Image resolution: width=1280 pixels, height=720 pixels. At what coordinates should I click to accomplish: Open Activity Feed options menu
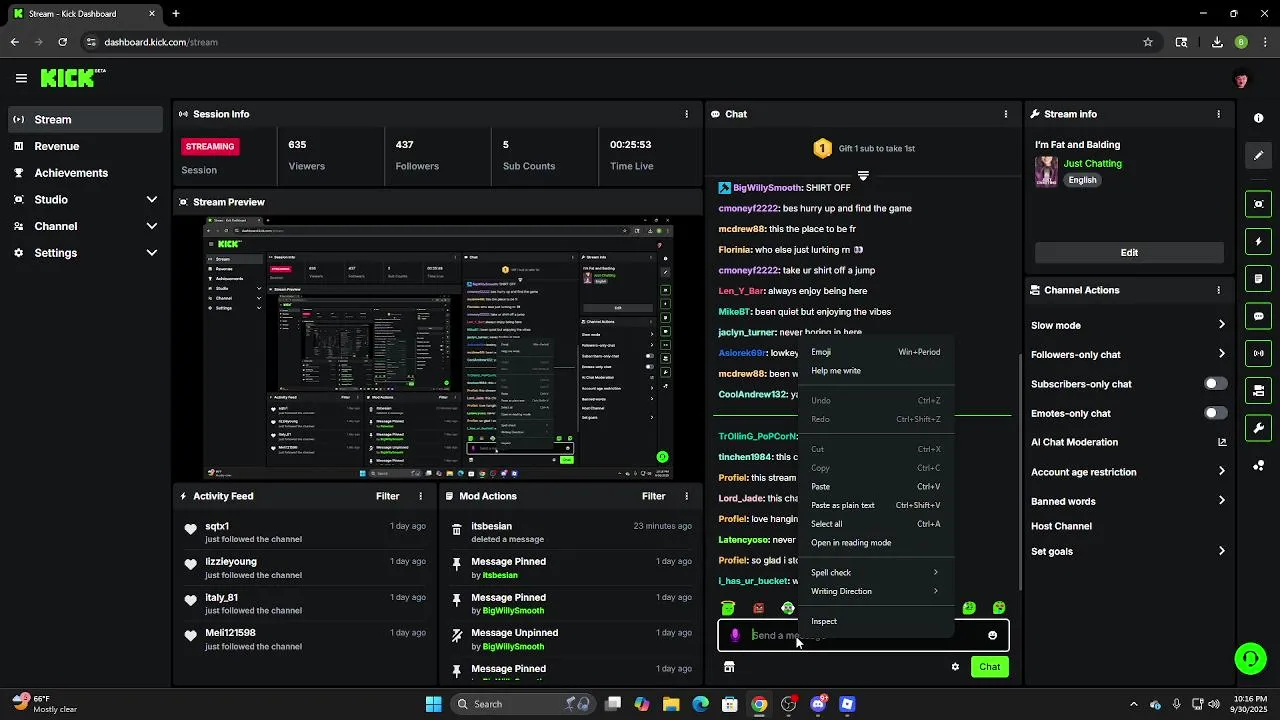(420, 496)
